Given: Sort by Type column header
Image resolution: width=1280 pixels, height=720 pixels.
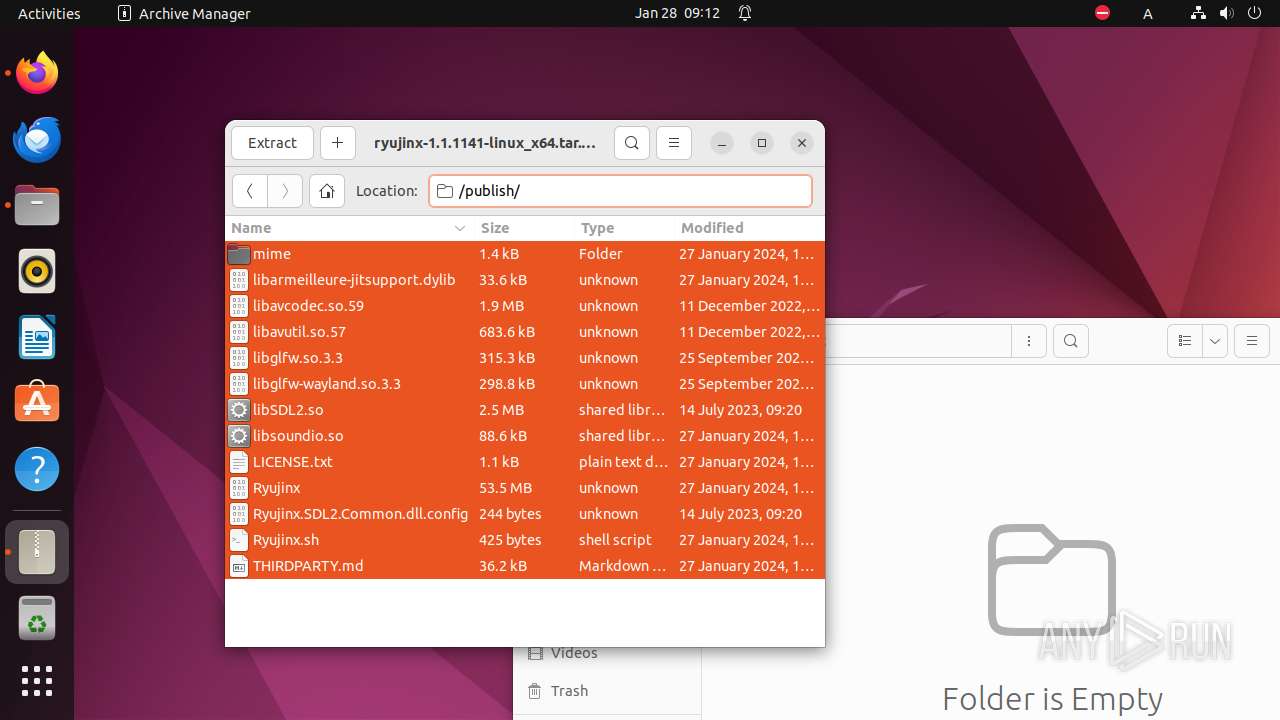Looking at the screenshot, I should [625, 228].
